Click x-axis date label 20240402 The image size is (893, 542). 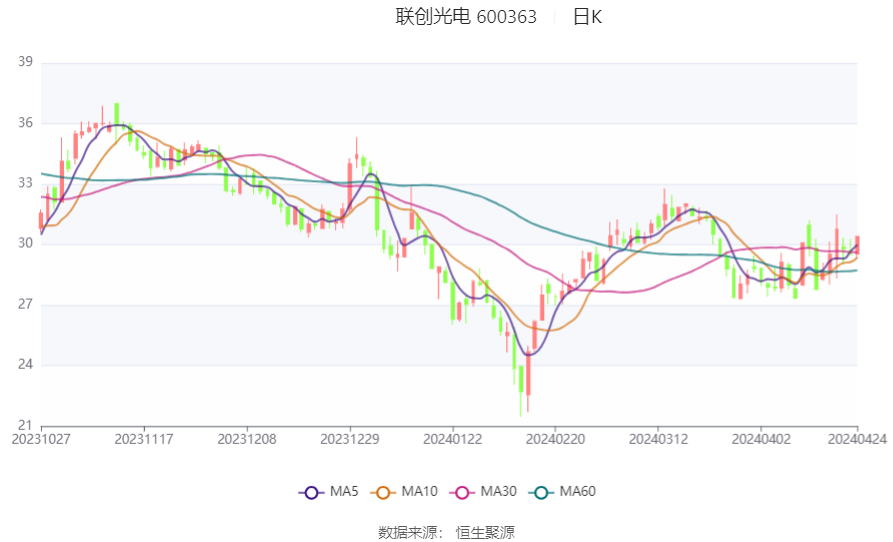761,440
